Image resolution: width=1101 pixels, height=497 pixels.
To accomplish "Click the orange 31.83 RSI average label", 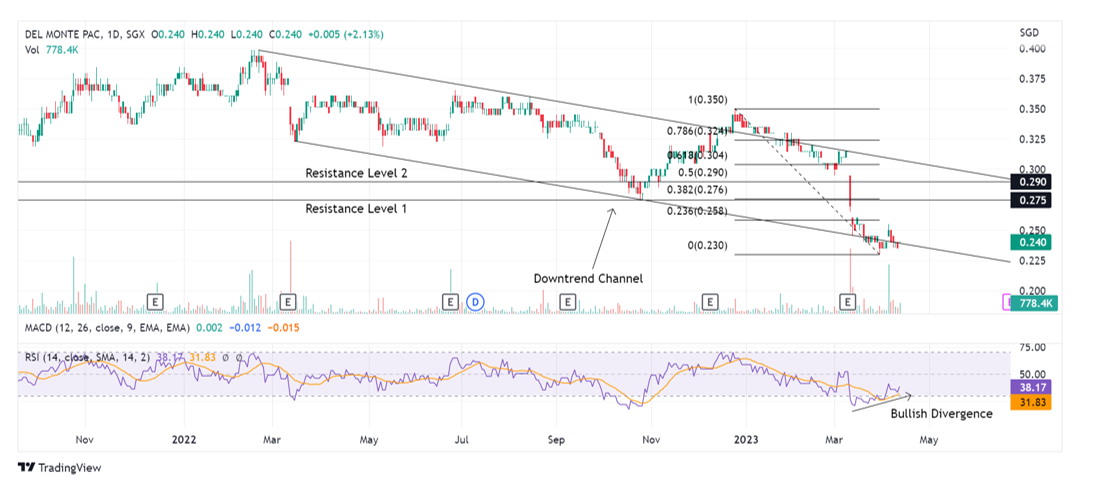I will point(1031,403).
